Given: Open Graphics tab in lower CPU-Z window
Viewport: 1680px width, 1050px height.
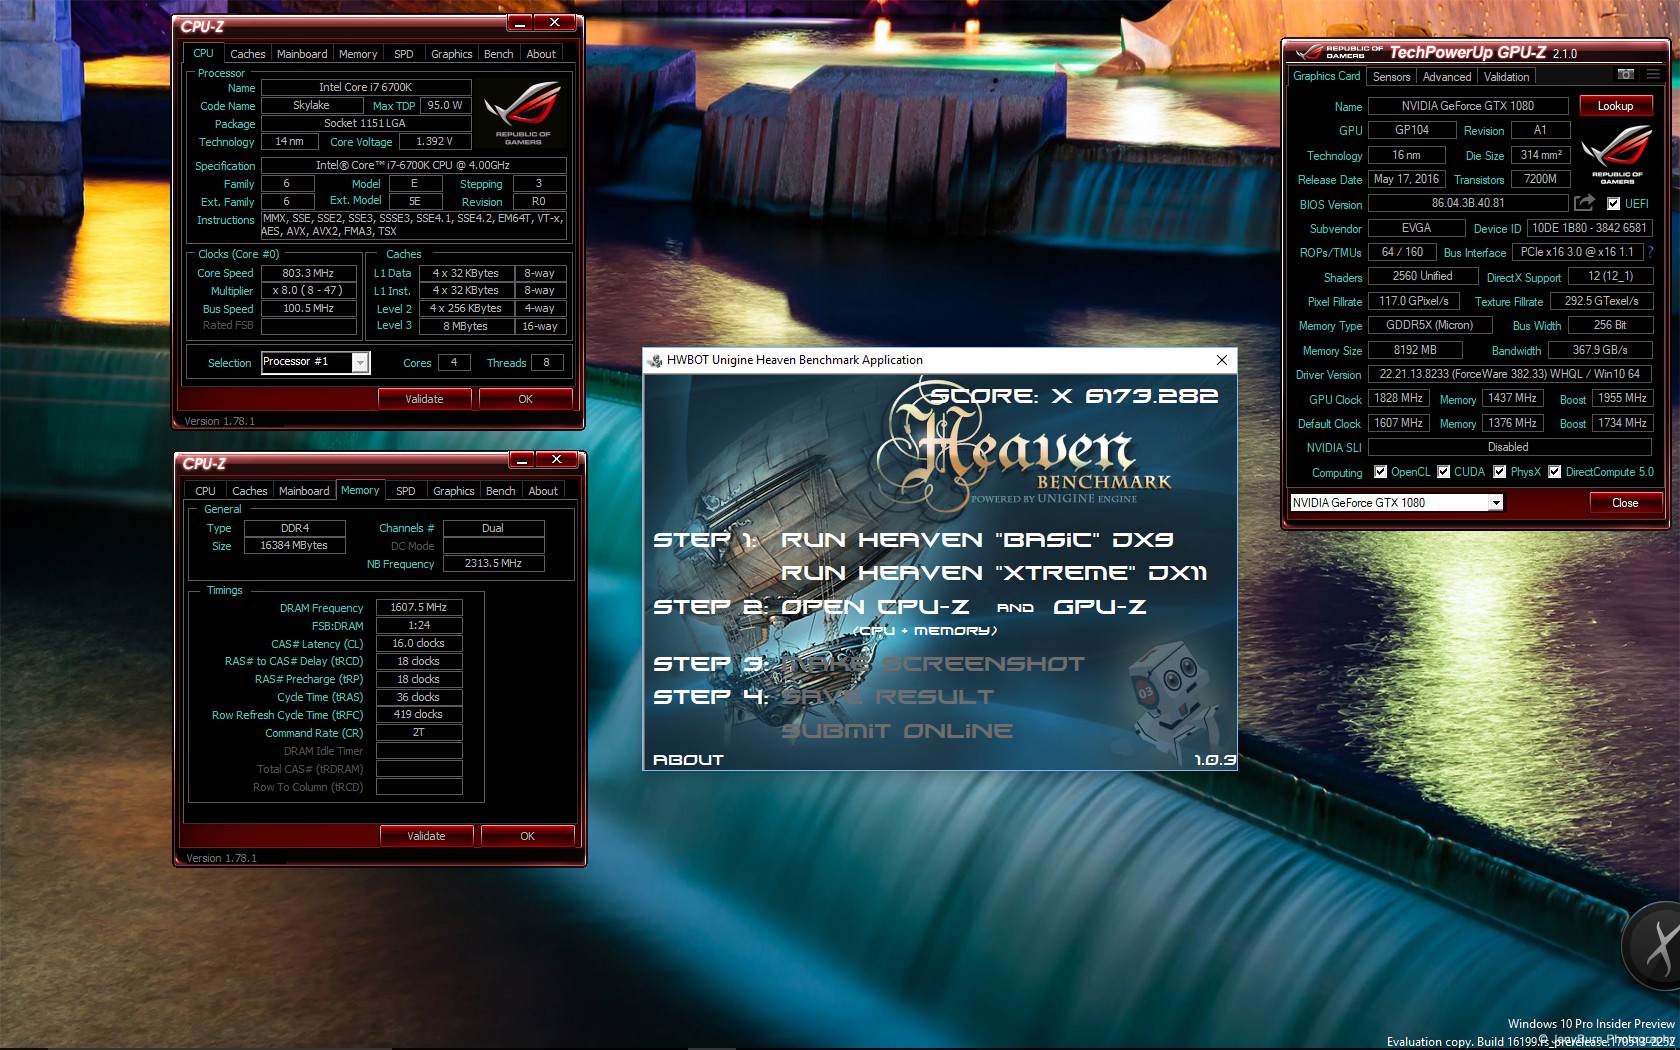Looking at the screenshot, I should point(454,491).
